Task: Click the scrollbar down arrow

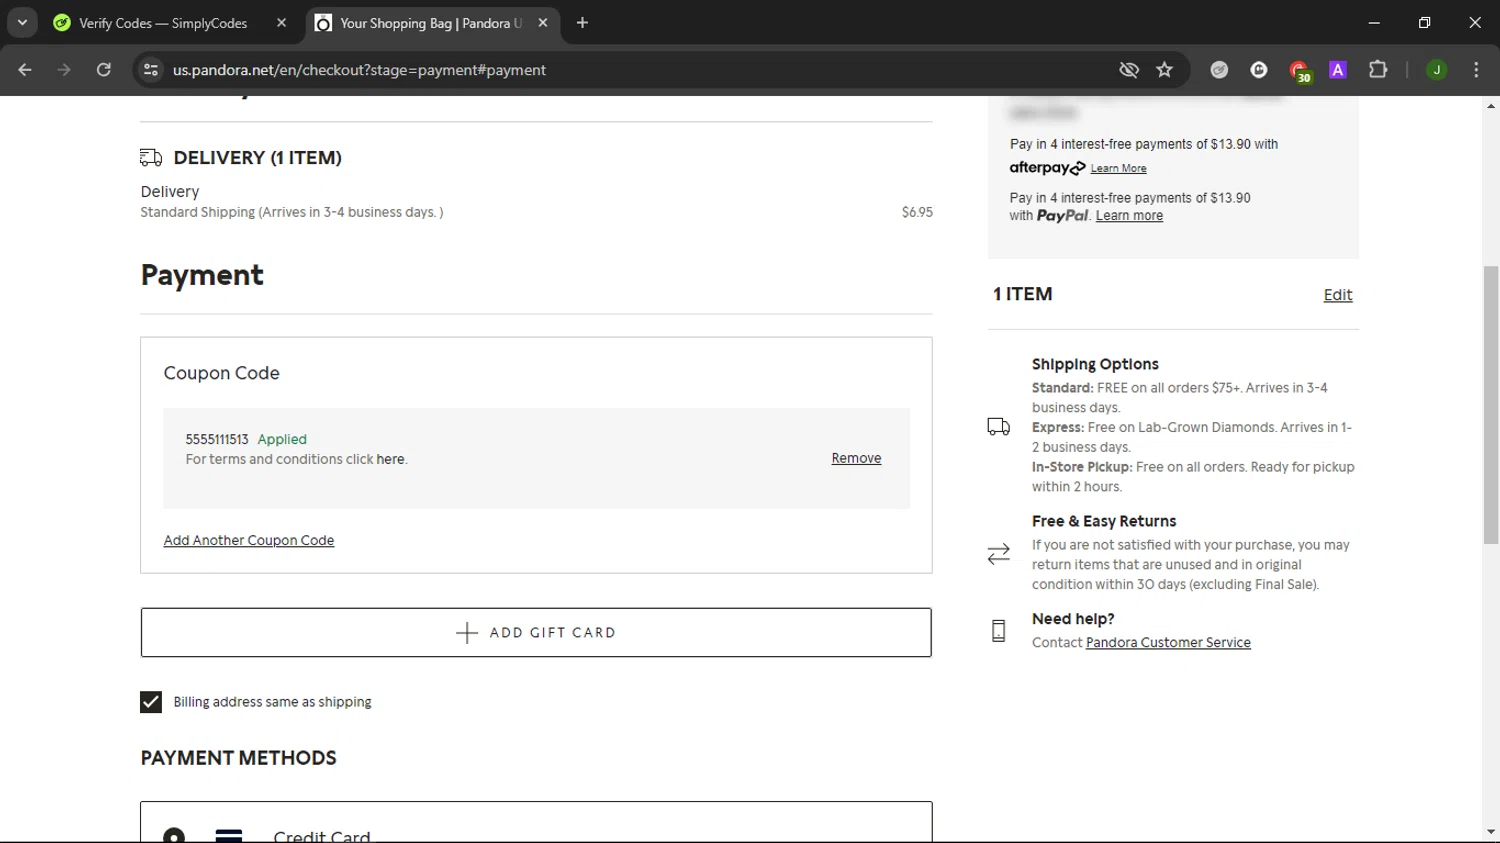Action: coord(1491,832)
